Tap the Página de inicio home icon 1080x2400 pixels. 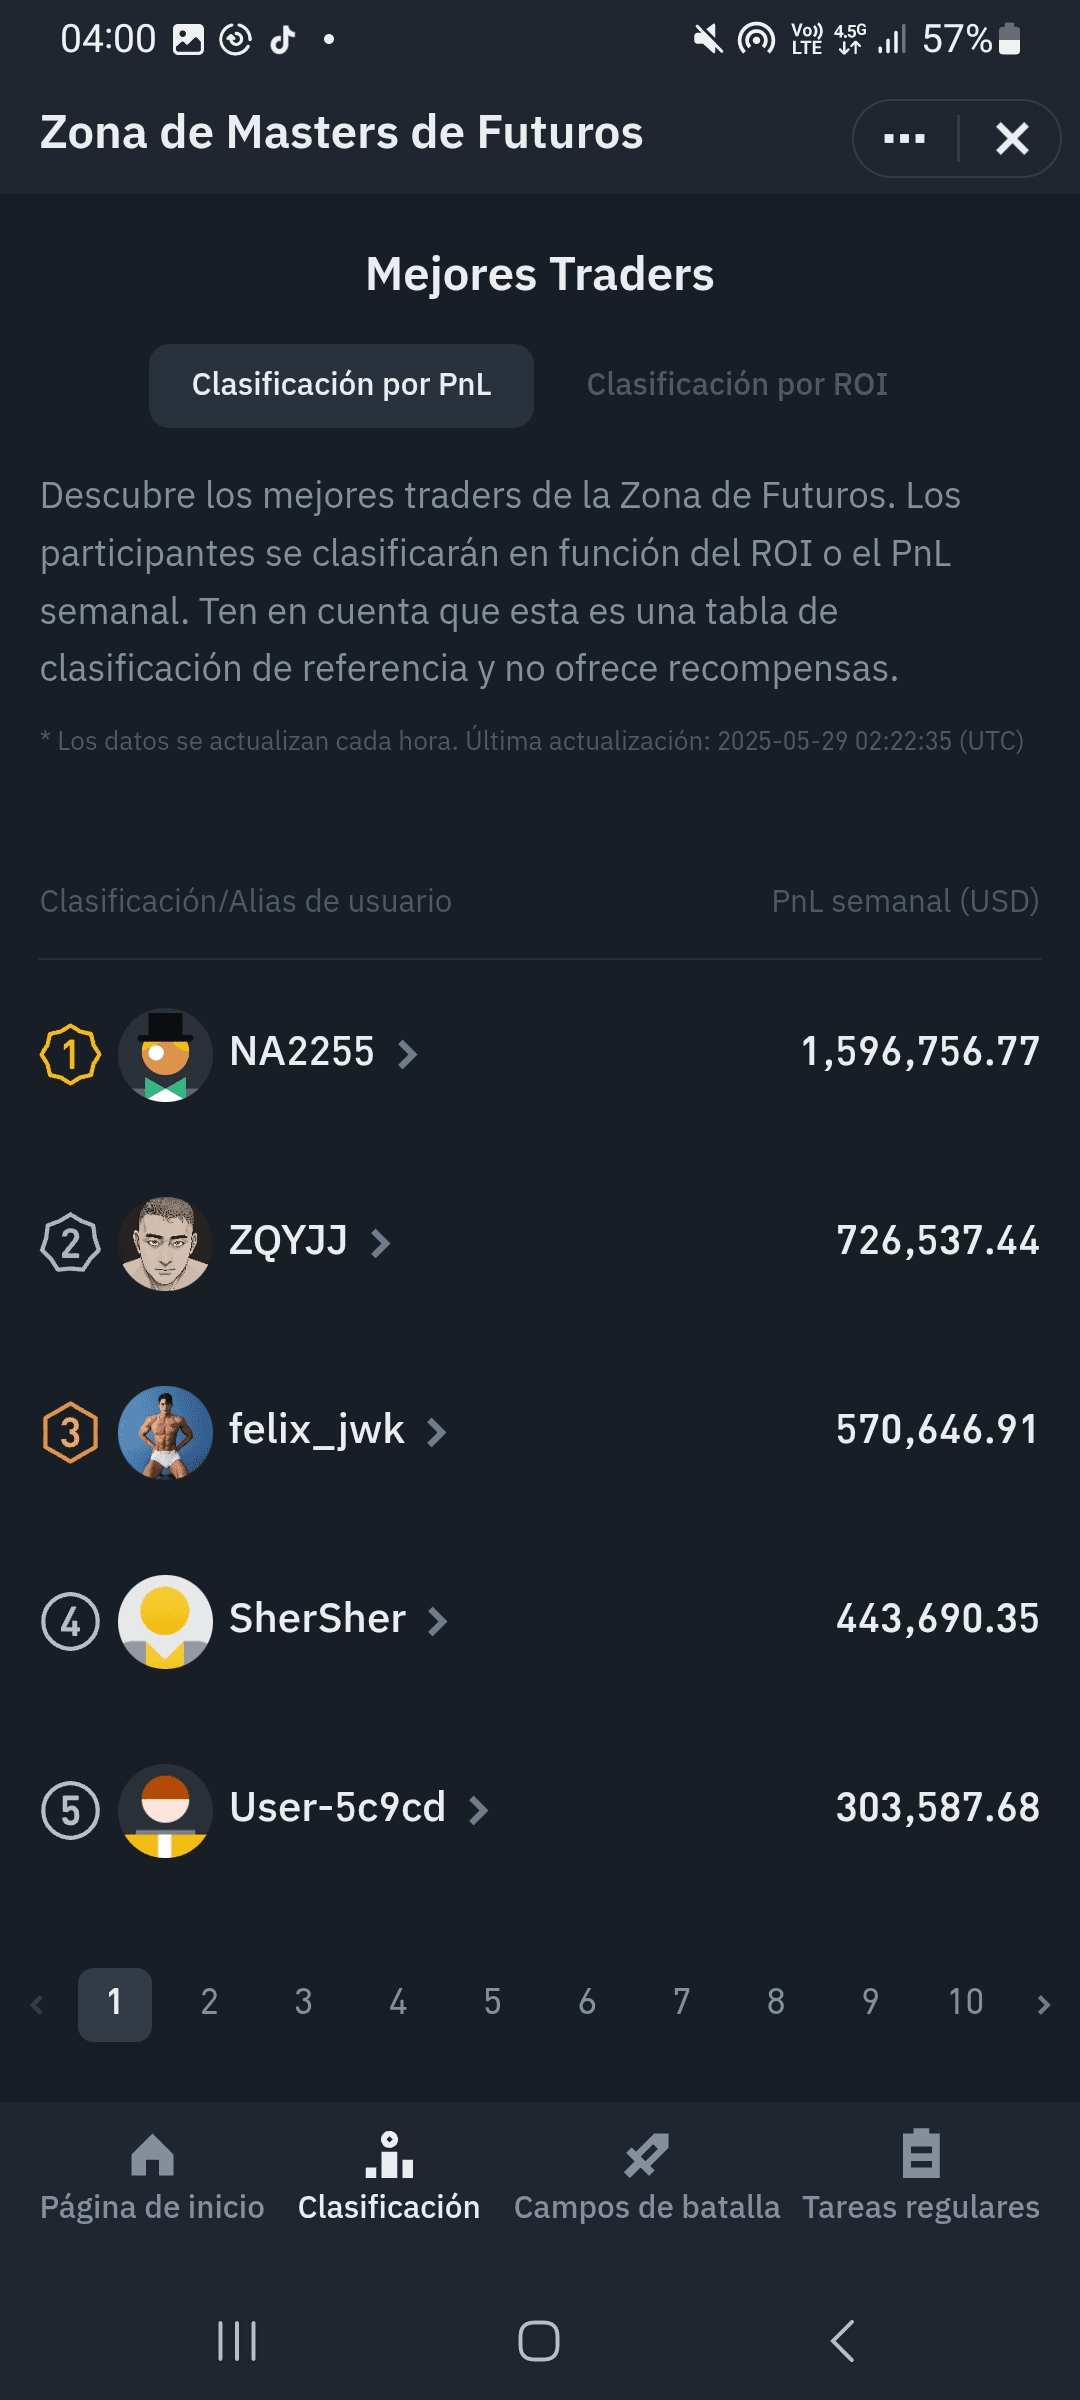152,2156
